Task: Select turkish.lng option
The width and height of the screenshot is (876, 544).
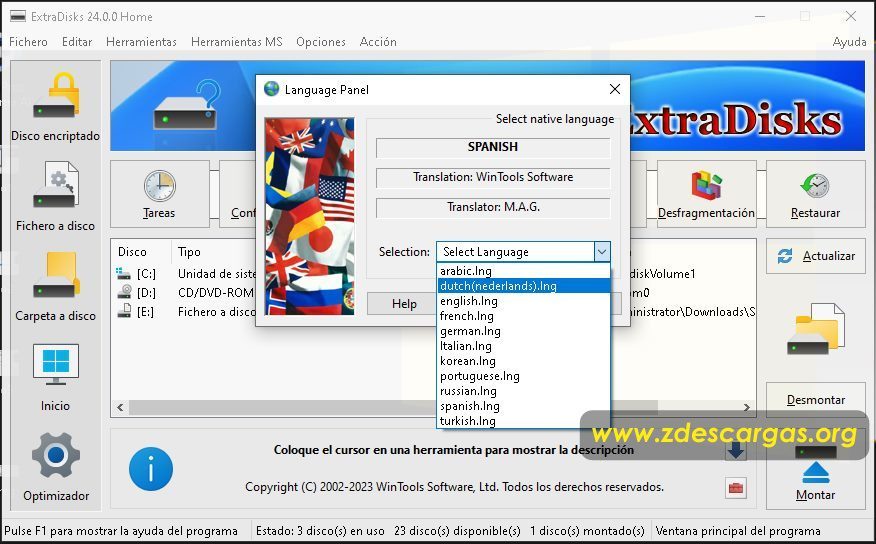Action: [x=523, y=421]
